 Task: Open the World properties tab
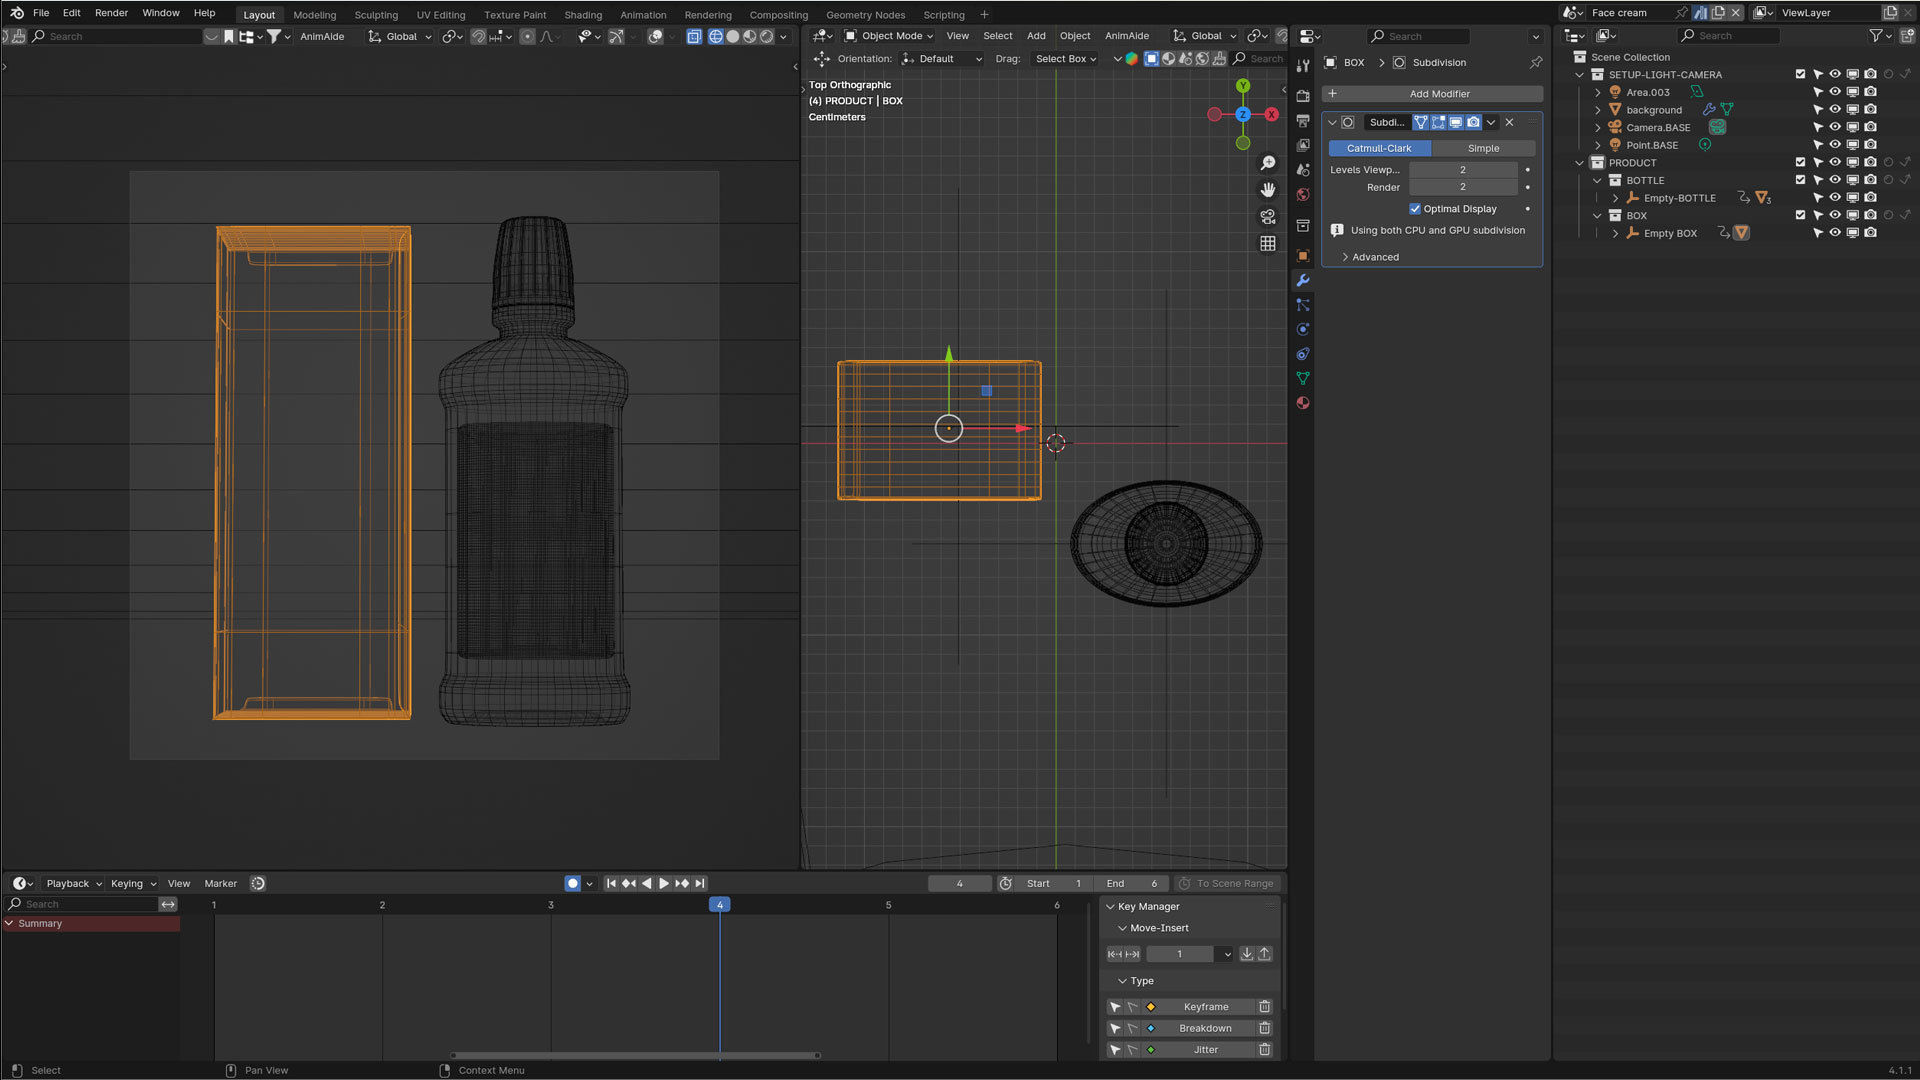(x=1302, y=195)
